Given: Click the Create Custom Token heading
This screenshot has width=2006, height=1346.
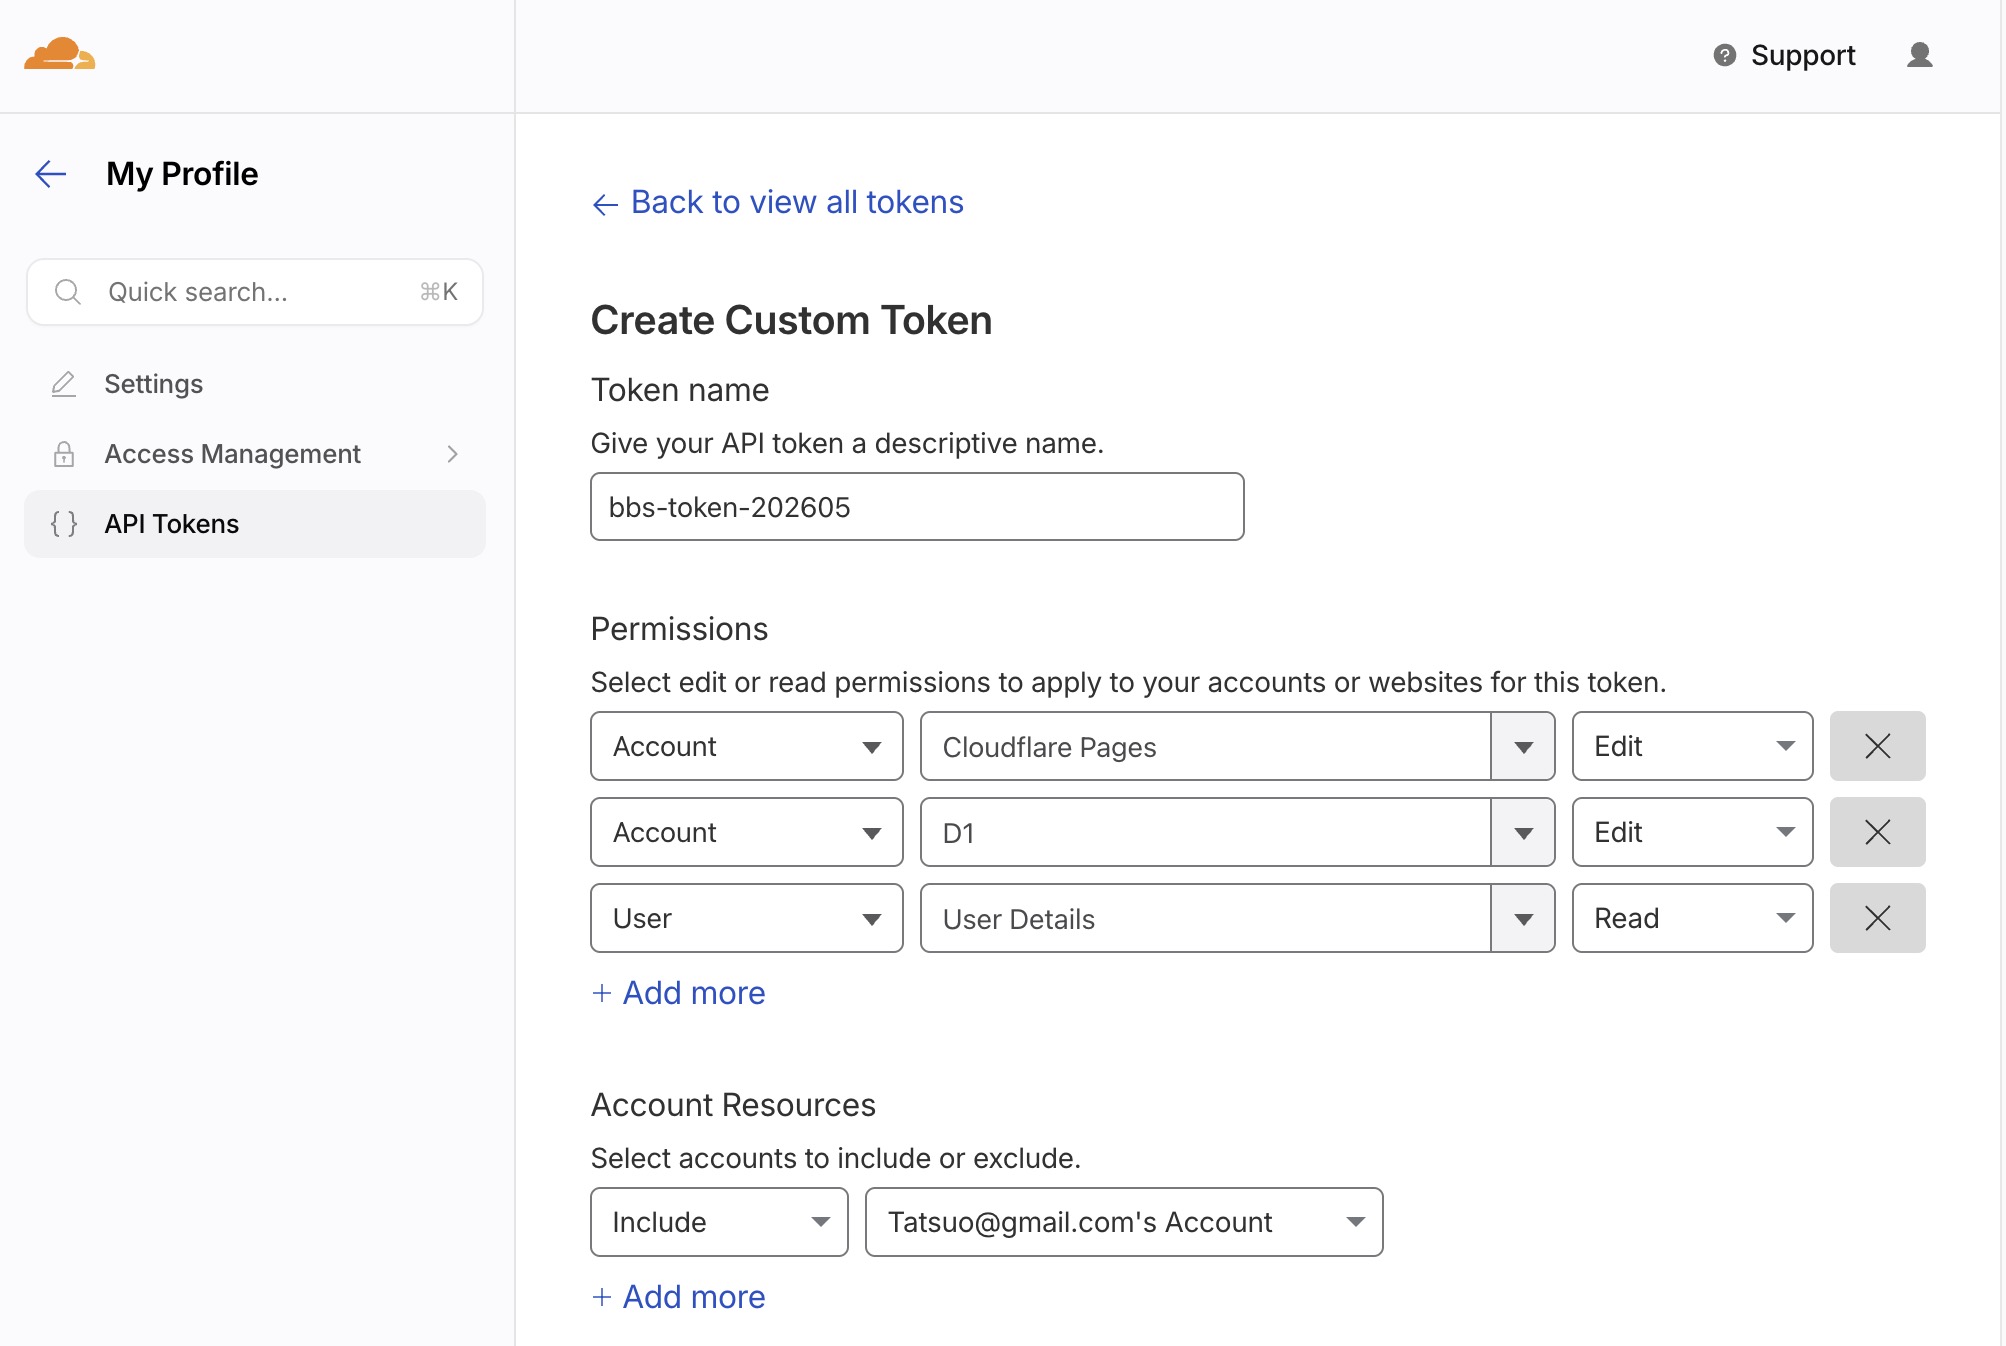Looking at the screenshot, I should (x=791, y=320).
